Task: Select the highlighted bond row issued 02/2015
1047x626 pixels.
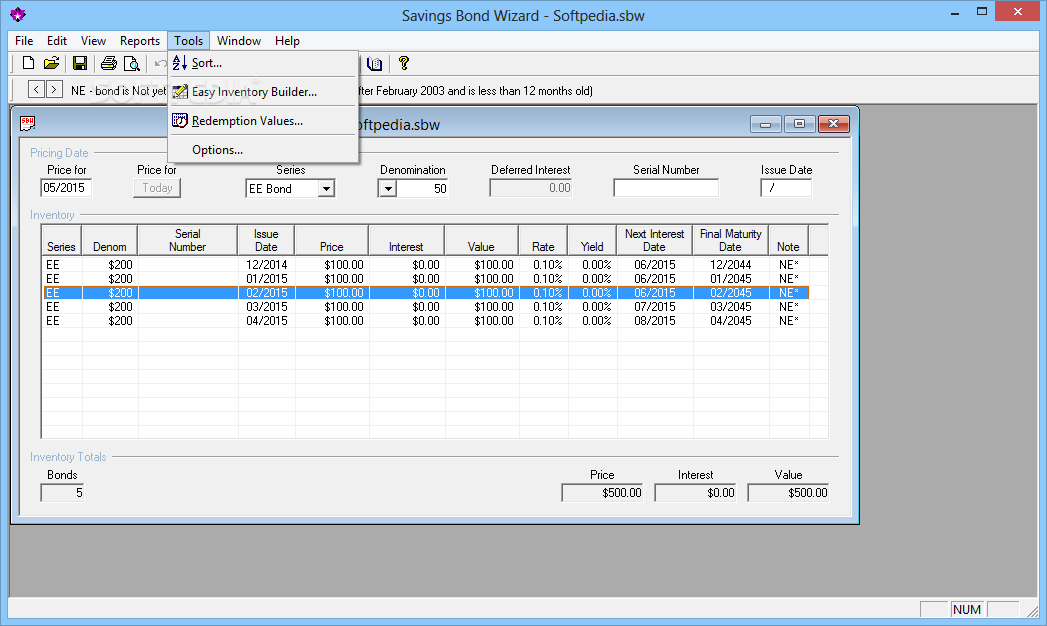Action: (426, 293)
